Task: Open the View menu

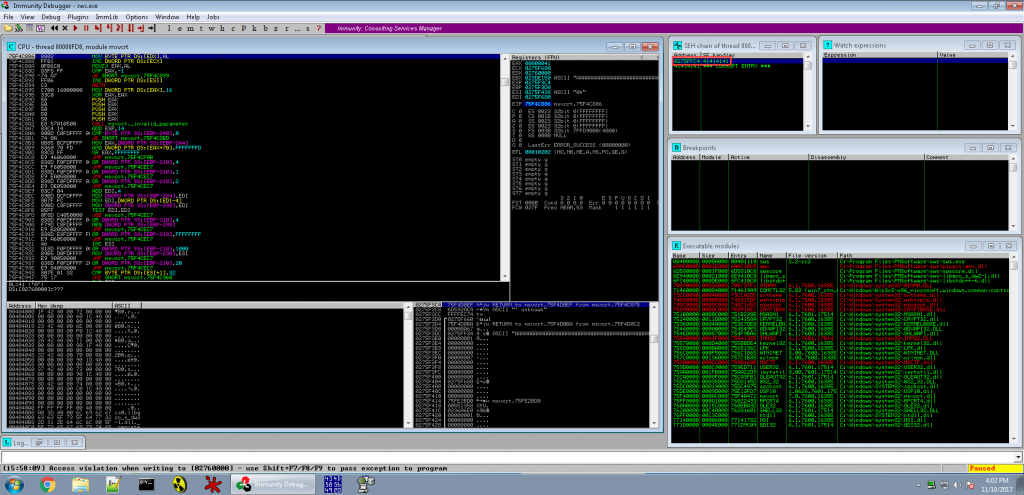Action: pos(27,16)
